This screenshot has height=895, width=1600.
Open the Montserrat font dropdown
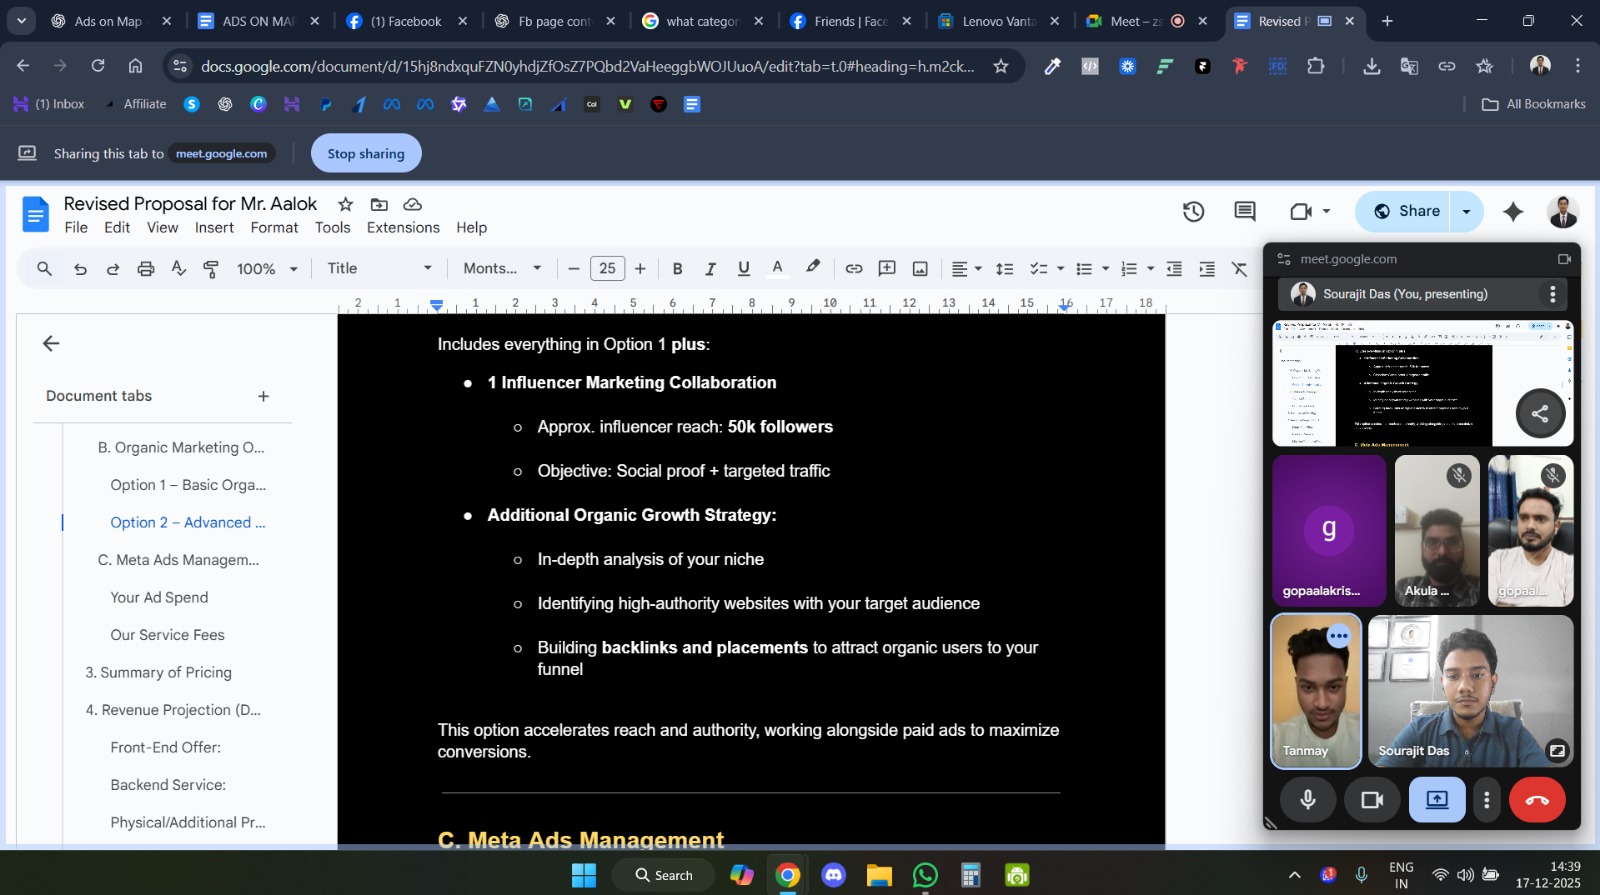[502, 268]
